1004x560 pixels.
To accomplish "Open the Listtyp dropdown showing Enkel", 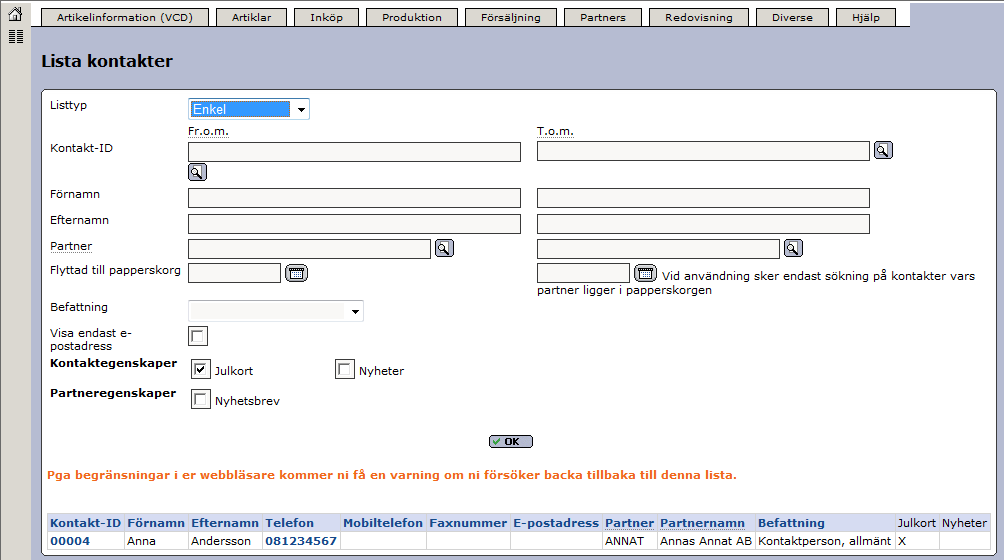I will (249, 109).
